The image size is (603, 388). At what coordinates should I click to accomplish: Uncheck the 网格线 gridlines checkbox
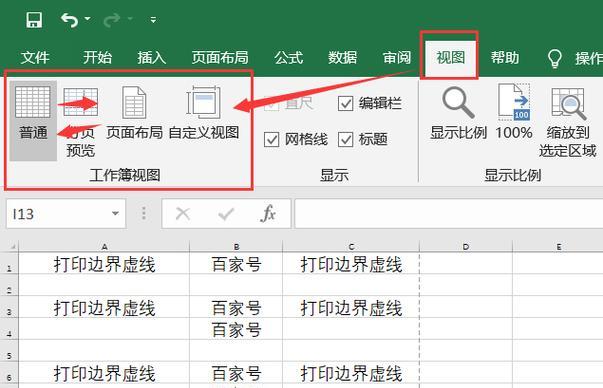(272, 139)
